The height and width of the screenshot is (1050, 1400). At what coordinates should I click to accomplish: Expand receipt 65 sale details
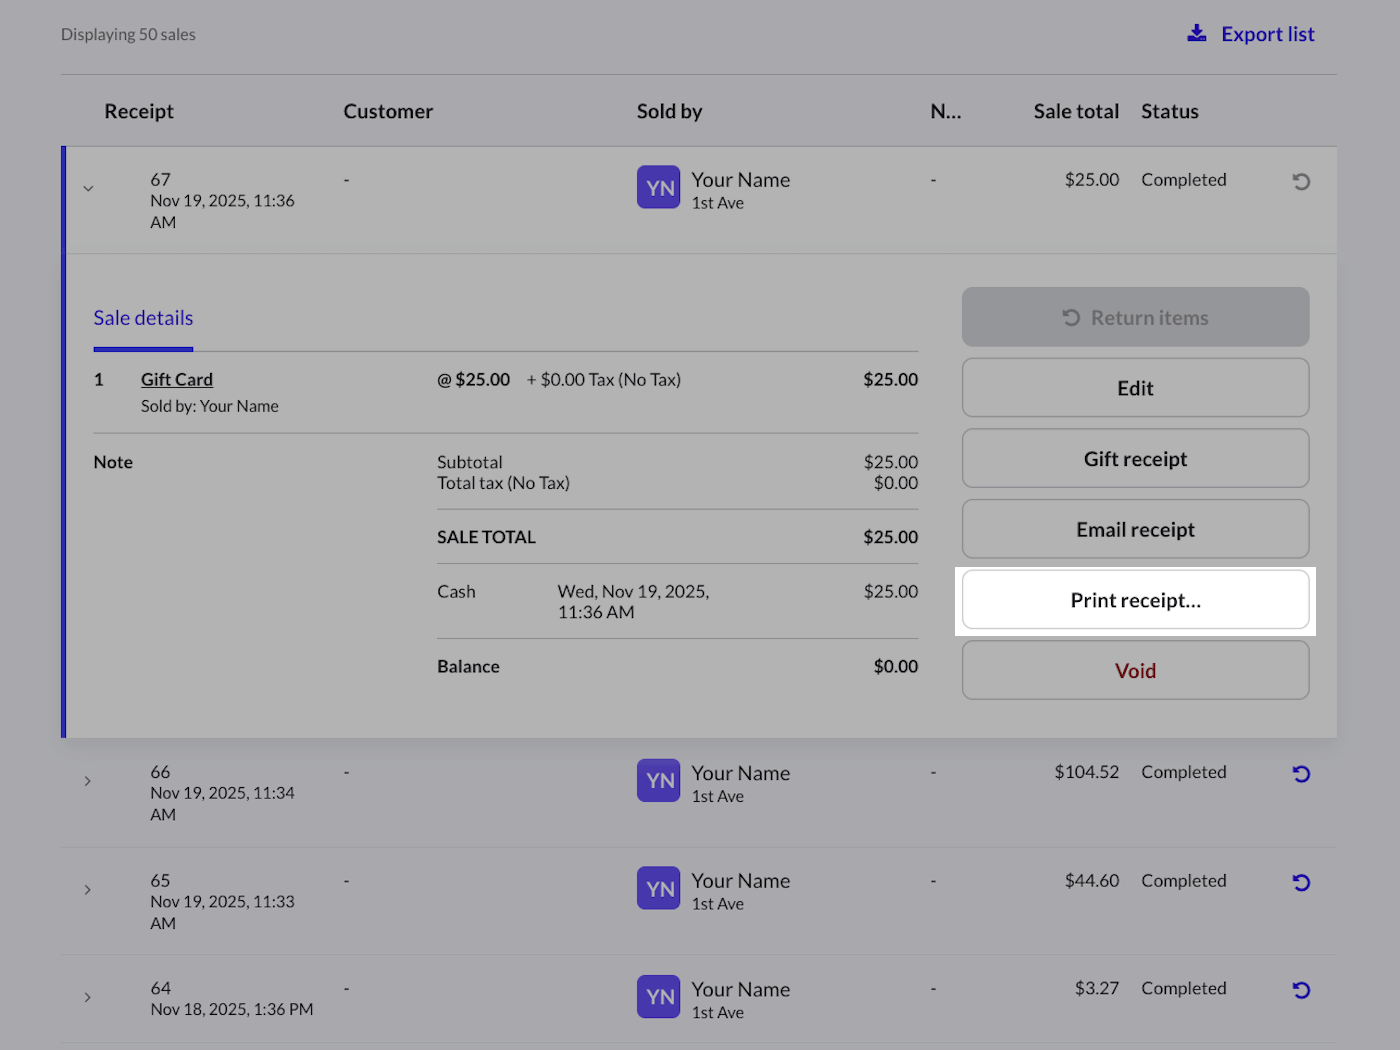click(x=88, y=890)
